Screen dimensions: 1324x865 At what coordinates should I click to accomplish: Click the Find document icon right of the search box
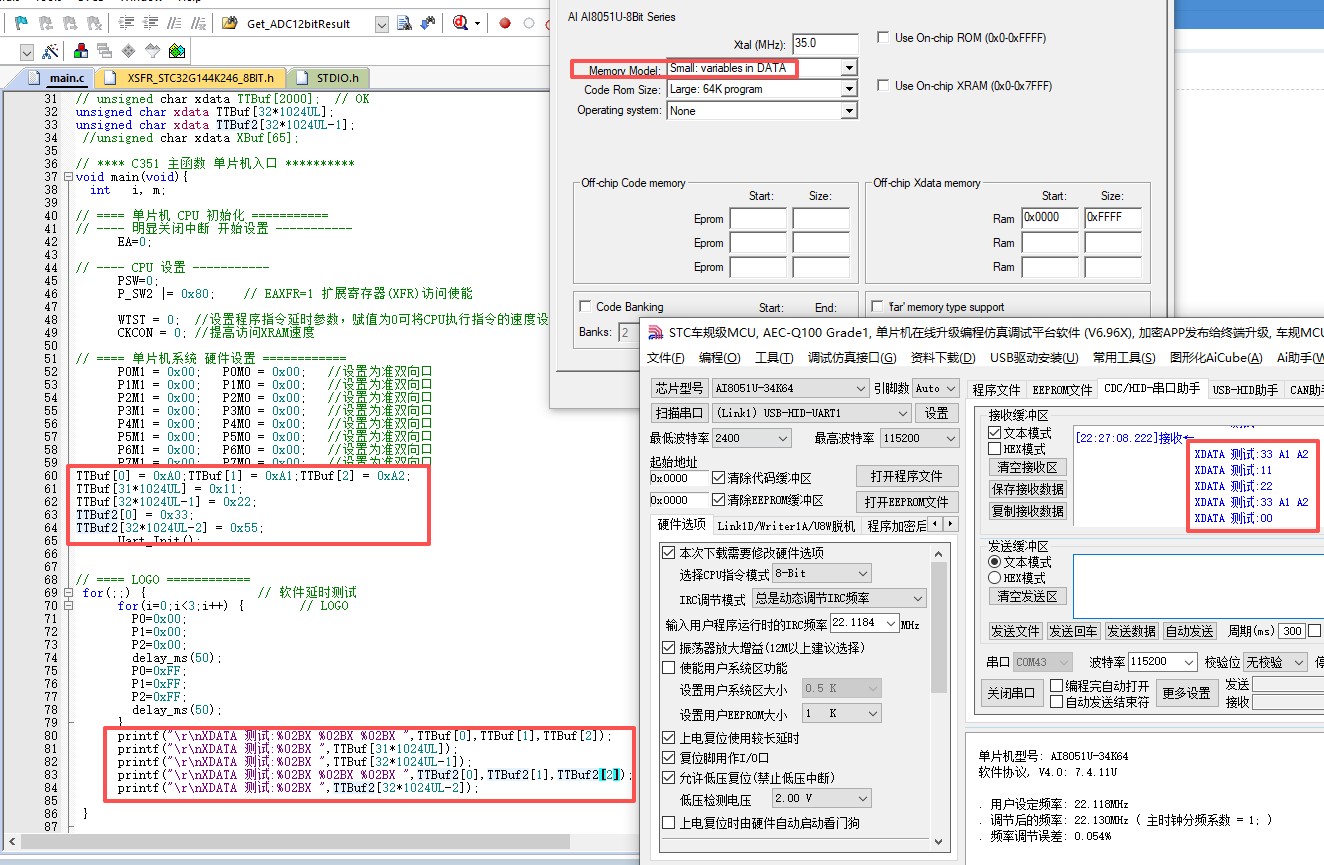[x=404, y=23]
